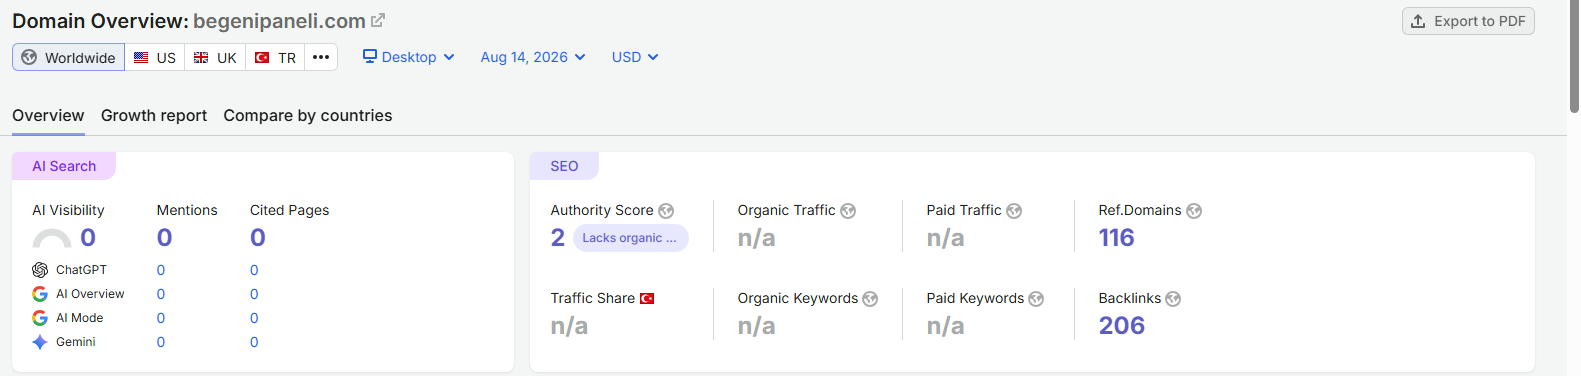1581x376 pixels.
Task: Select the Worldwide region toggle
Action: click(68, 57)
